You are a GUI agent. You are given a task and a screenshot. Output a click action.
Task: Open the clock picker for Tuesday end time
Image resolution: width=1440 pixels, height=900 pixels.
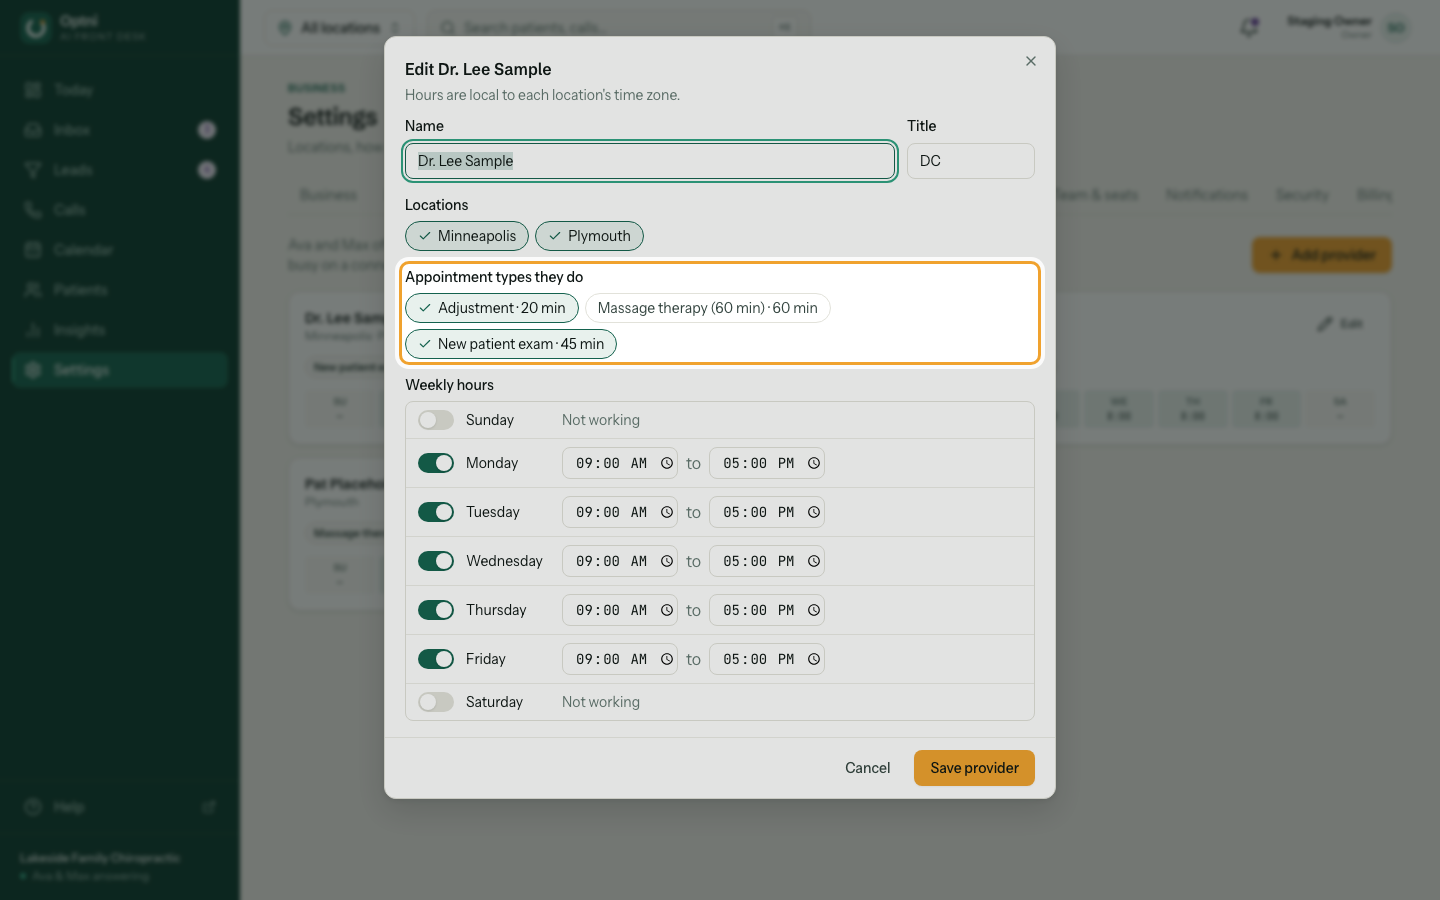click(814, 512)
